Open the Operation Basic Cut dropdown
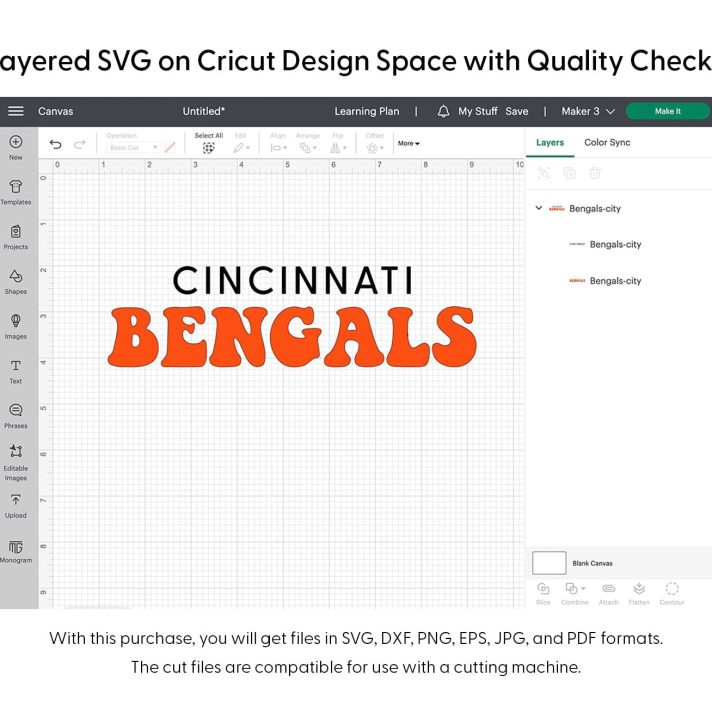712x712 pixels. 134,148
